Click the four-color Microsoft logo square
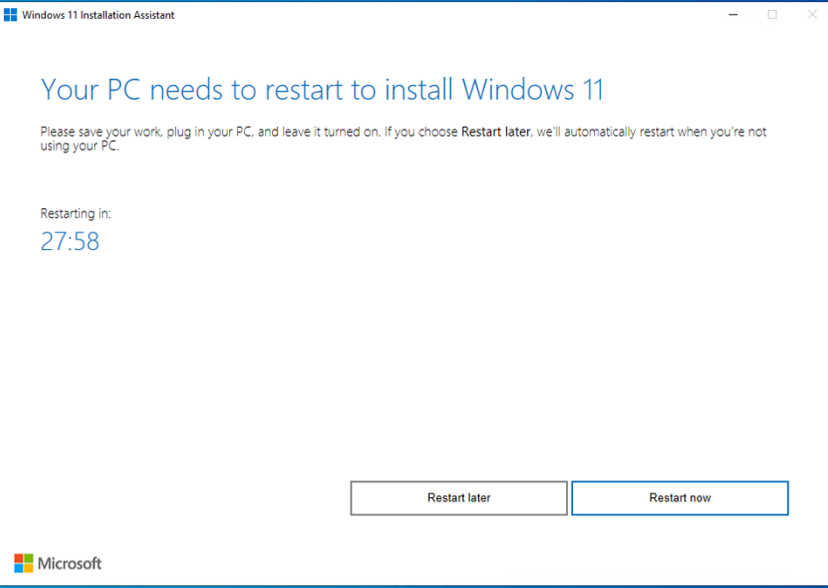Viewport: 828px width, 588px height. [23, 563]
